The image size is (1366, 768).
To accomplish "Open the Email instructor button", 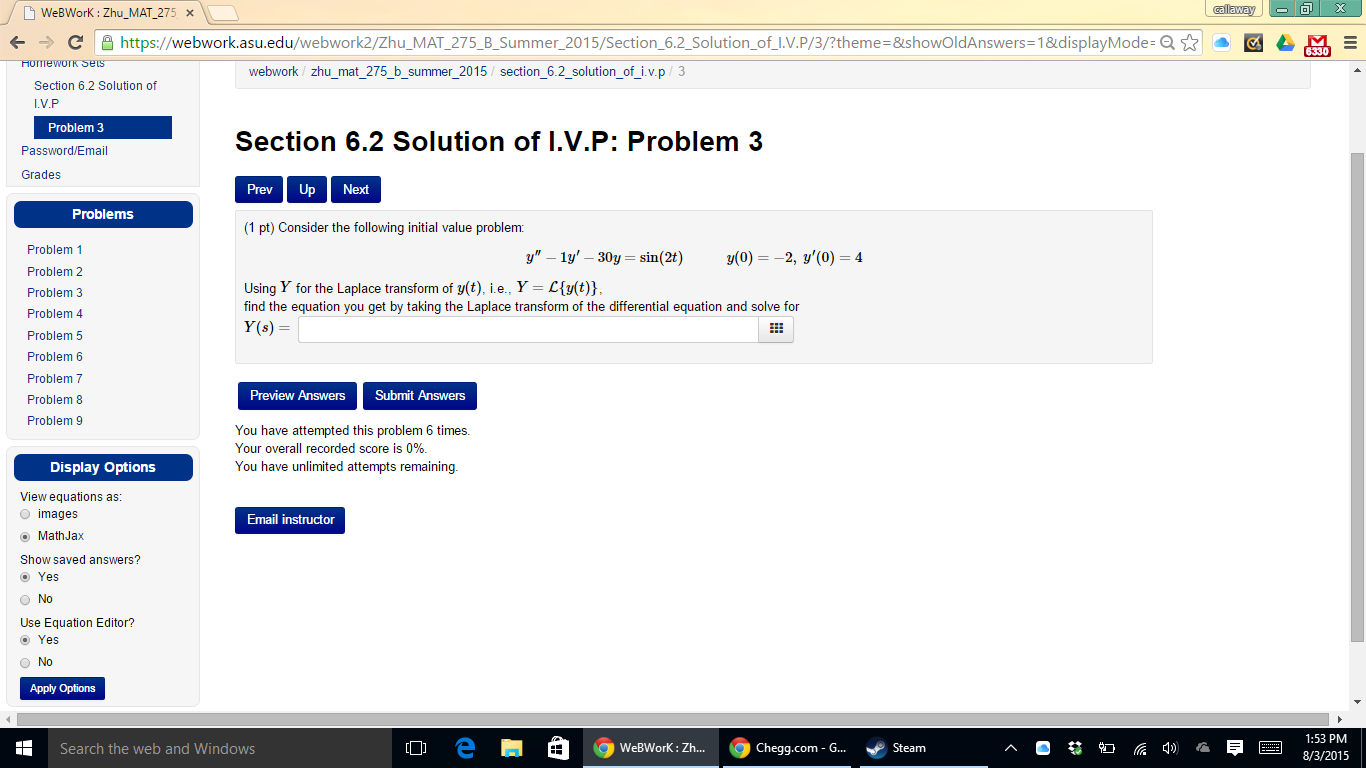I will click(289, 520).
